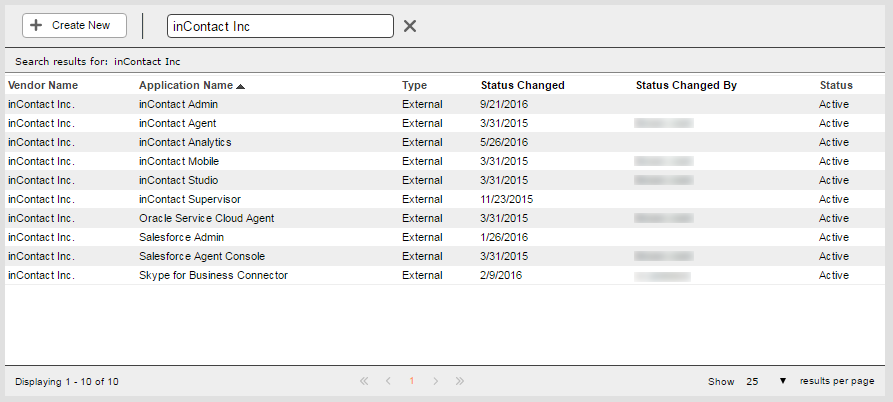Open Oracle Service Cloud Agent row

click(445, 218)
